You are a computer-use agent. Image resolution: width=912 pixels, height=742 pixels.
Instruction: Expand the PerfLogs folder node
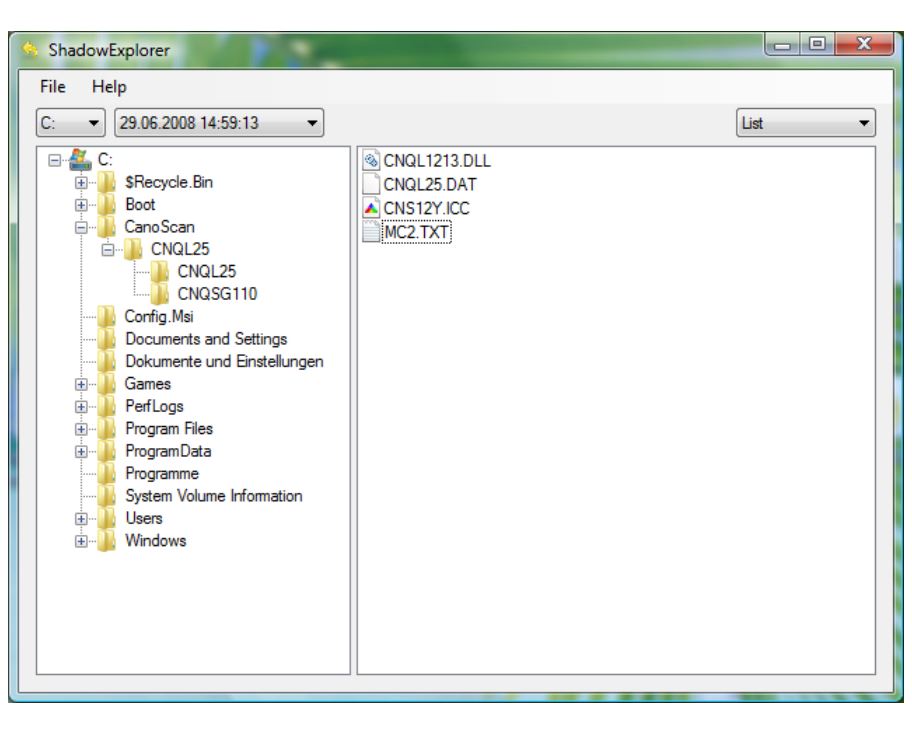click(81, 406)
